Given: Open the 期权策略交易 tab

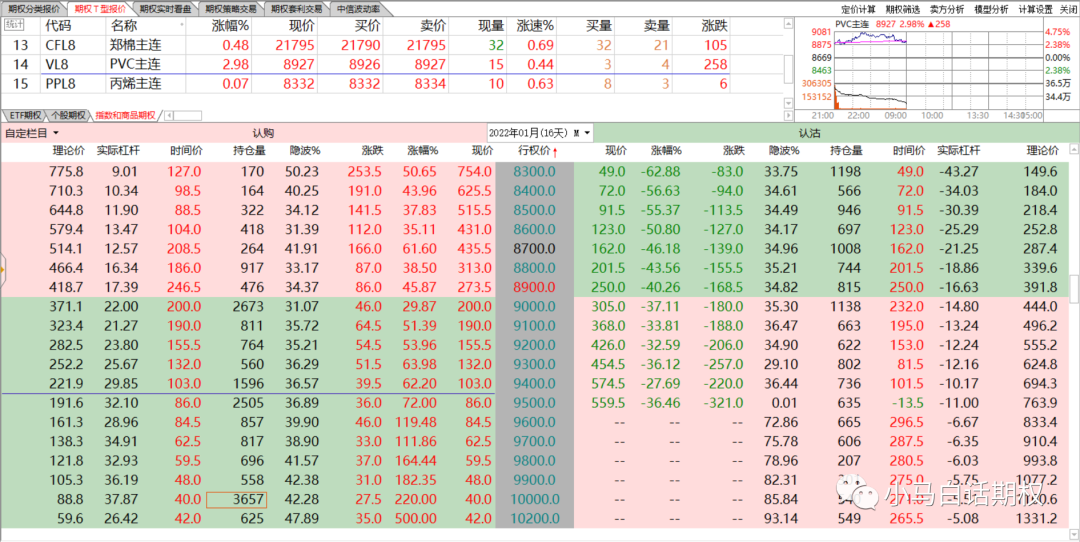Looking at the screenshot, I should tap(232, 8).
